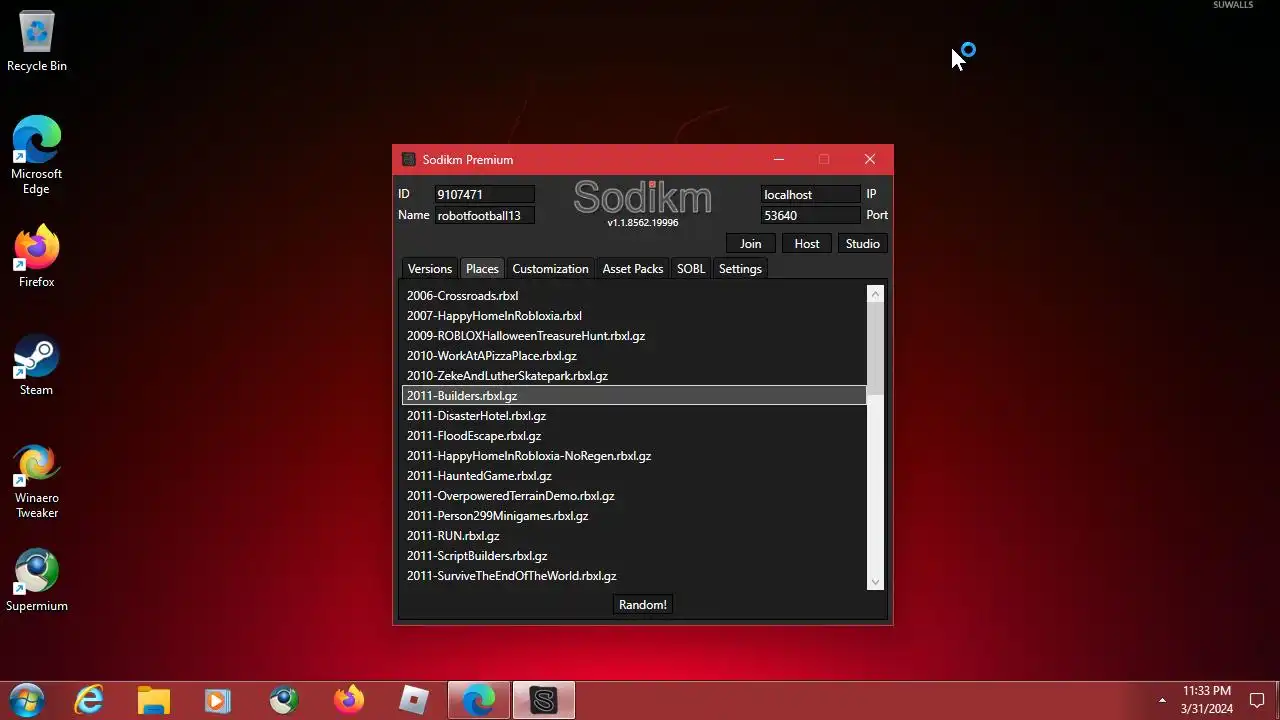Click the Join button
This screenshot has height=720, width=1280.
coord(751,244)
